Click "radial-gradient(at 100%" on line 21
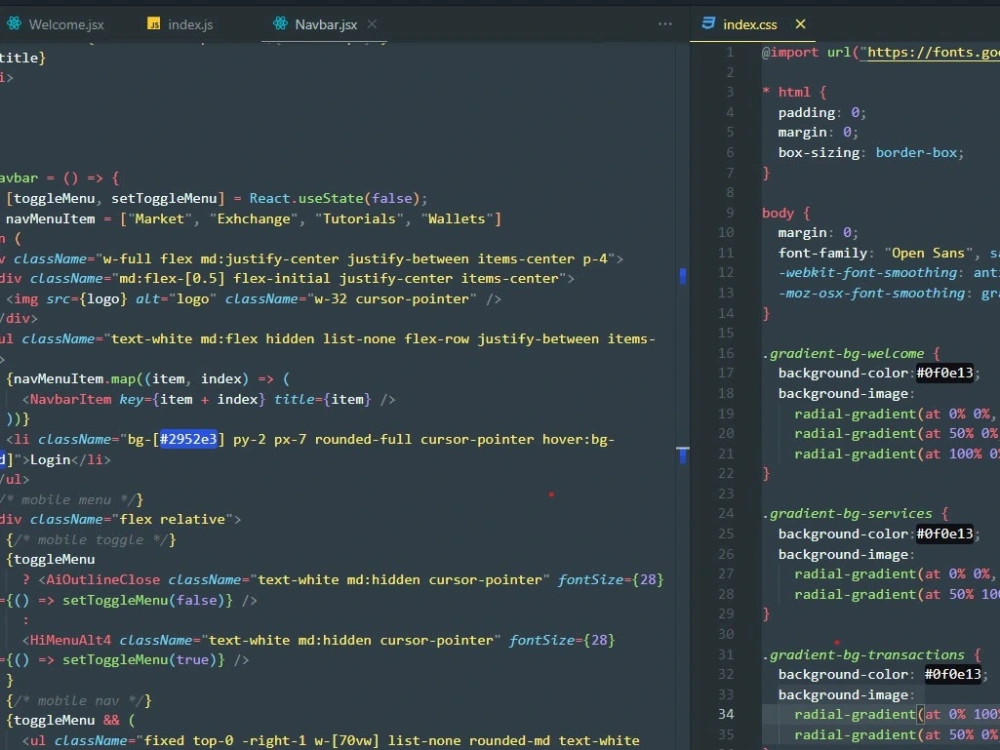Viewport: 1000px width, 750px height. pyautogui.click(x=888, y=454)
